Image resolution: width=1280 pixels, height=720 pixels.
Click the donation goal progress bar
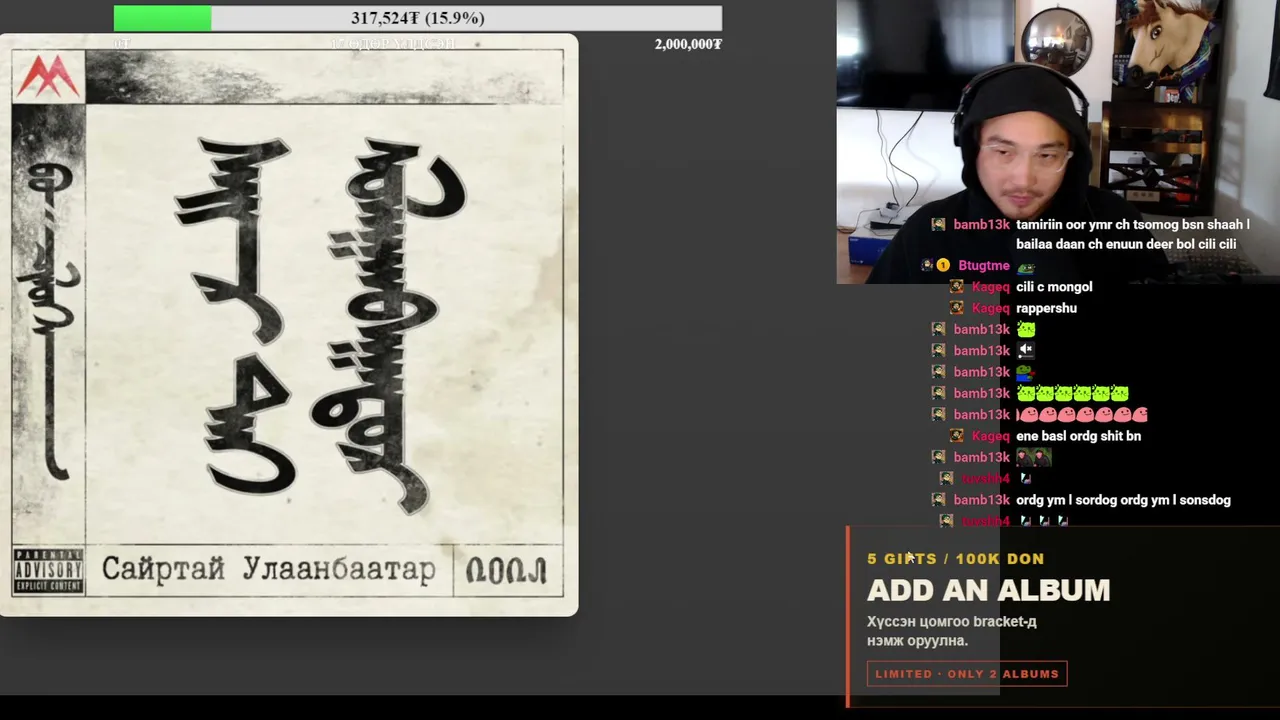417,18
